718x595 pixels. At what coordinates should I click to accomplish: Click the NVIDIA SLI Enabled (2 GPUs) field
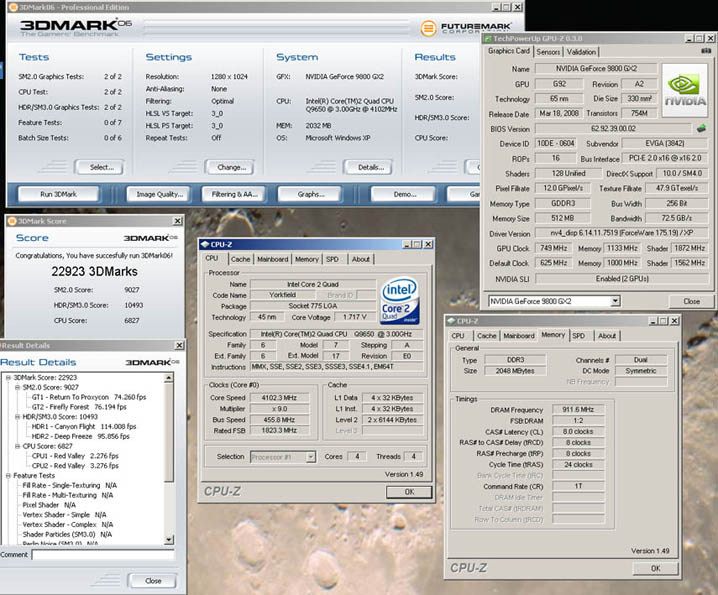click(621, 278)
